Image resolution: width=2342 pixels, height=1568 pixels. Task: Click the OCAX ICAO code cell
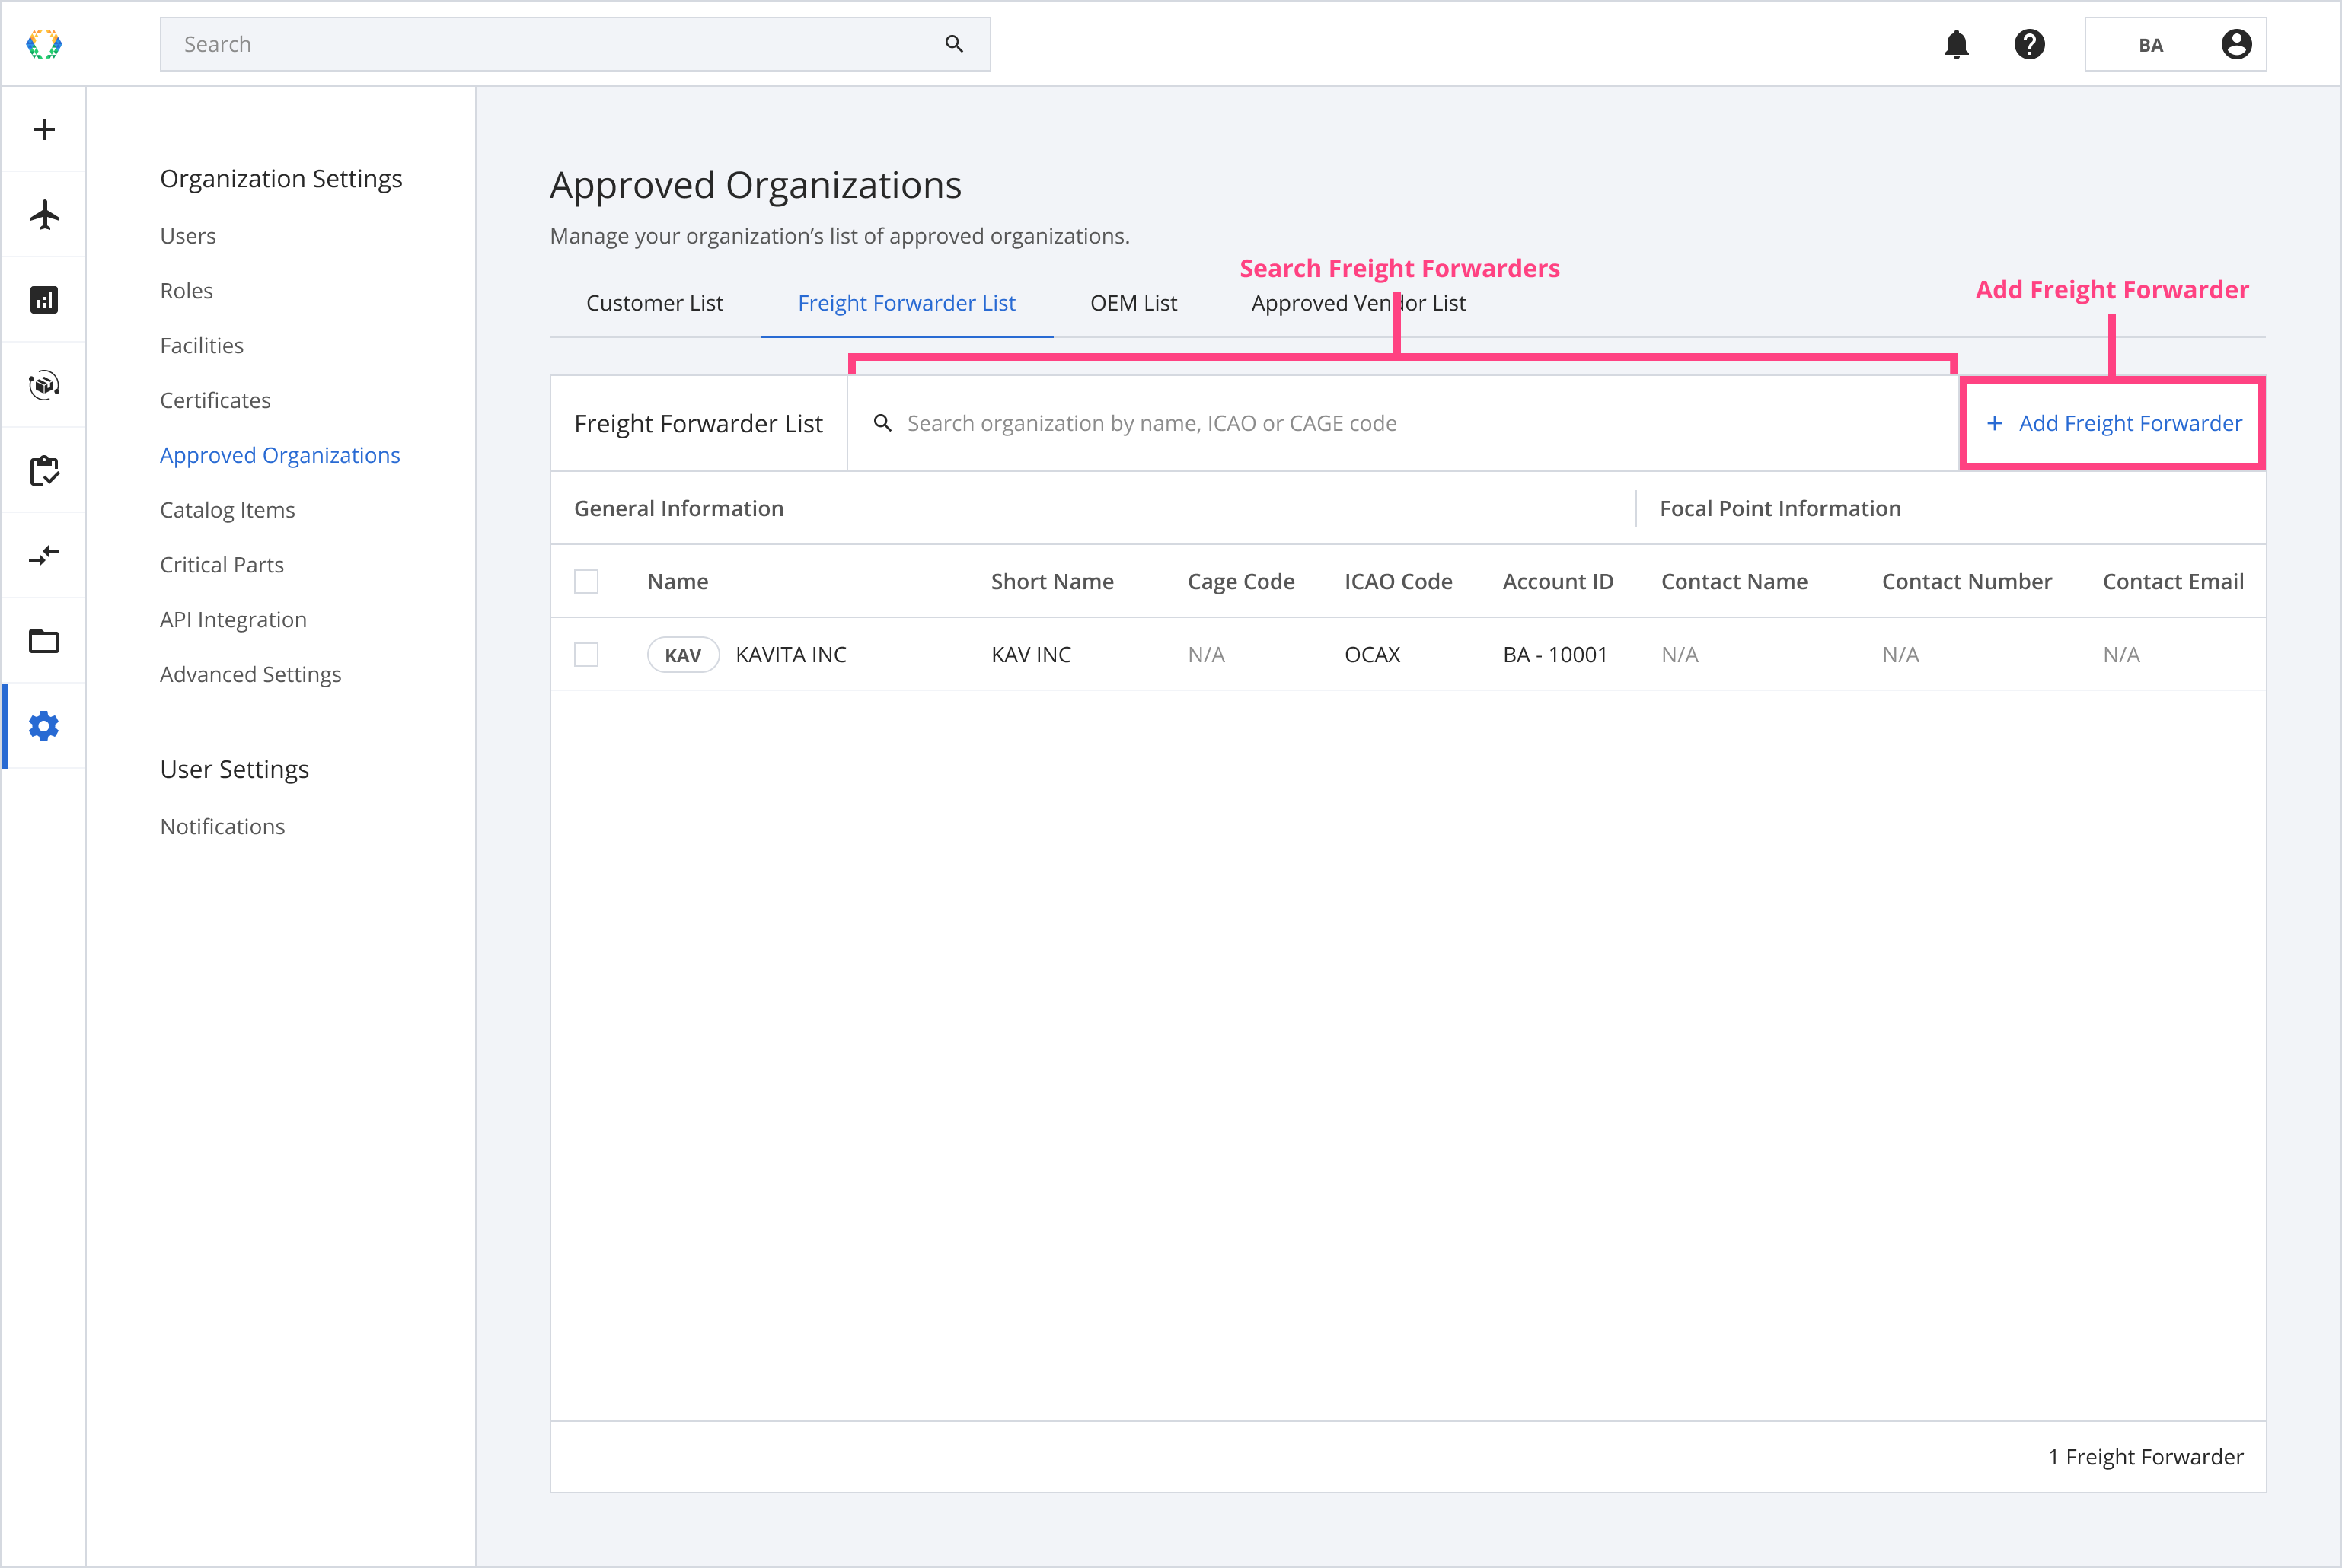1372,654
